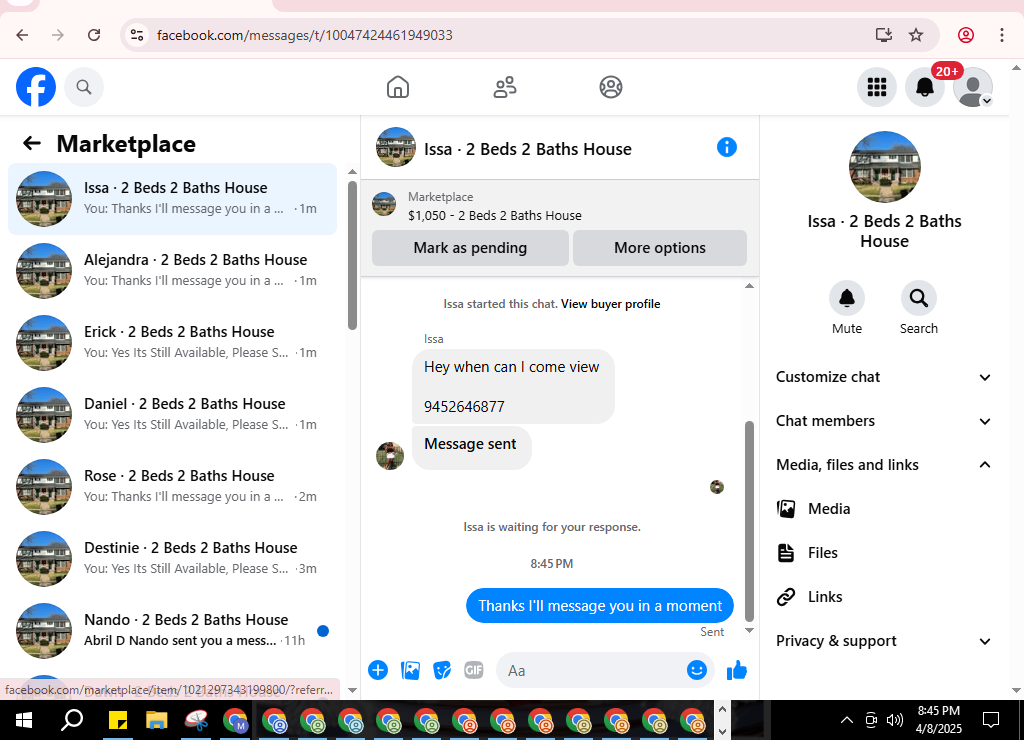Open conversation information blue info icon
The width and height of the screenshot is (1024, 740).
pos(726,148)
